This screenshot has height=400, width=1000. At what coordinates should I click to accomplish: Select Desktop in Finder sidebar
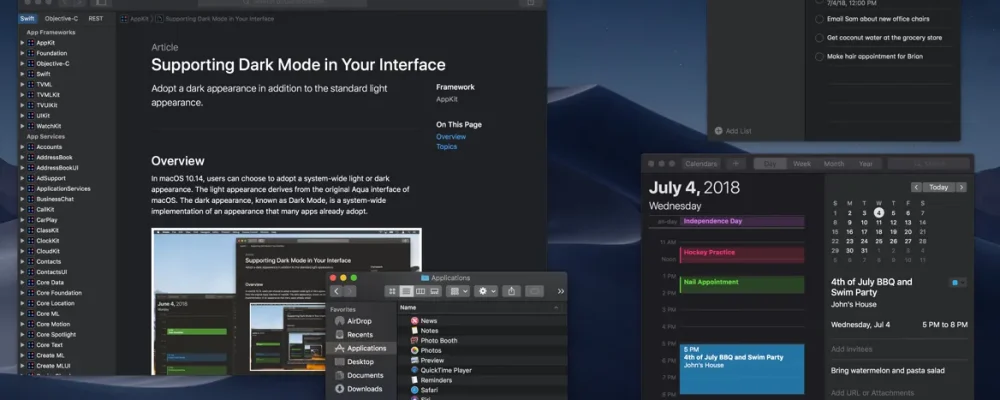(354, 362)
